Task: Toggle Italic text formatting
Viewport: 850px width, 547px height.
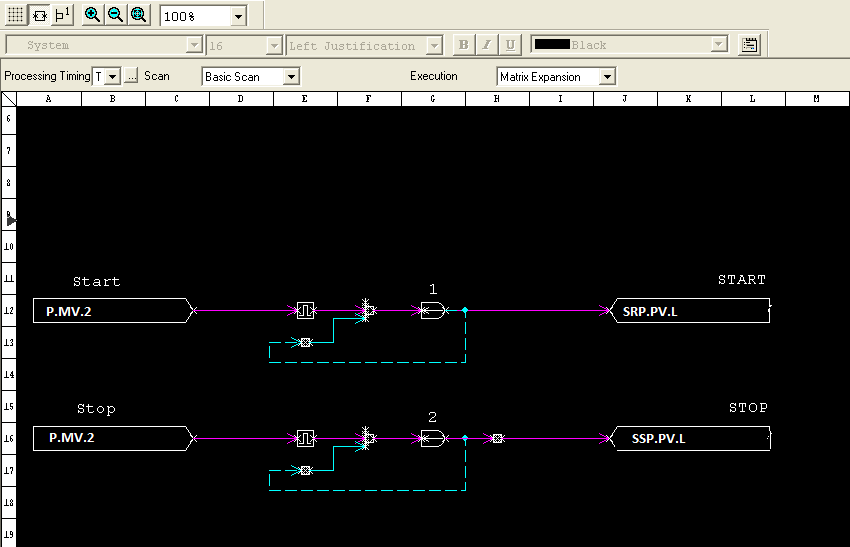Action: (x=486, y=45)
